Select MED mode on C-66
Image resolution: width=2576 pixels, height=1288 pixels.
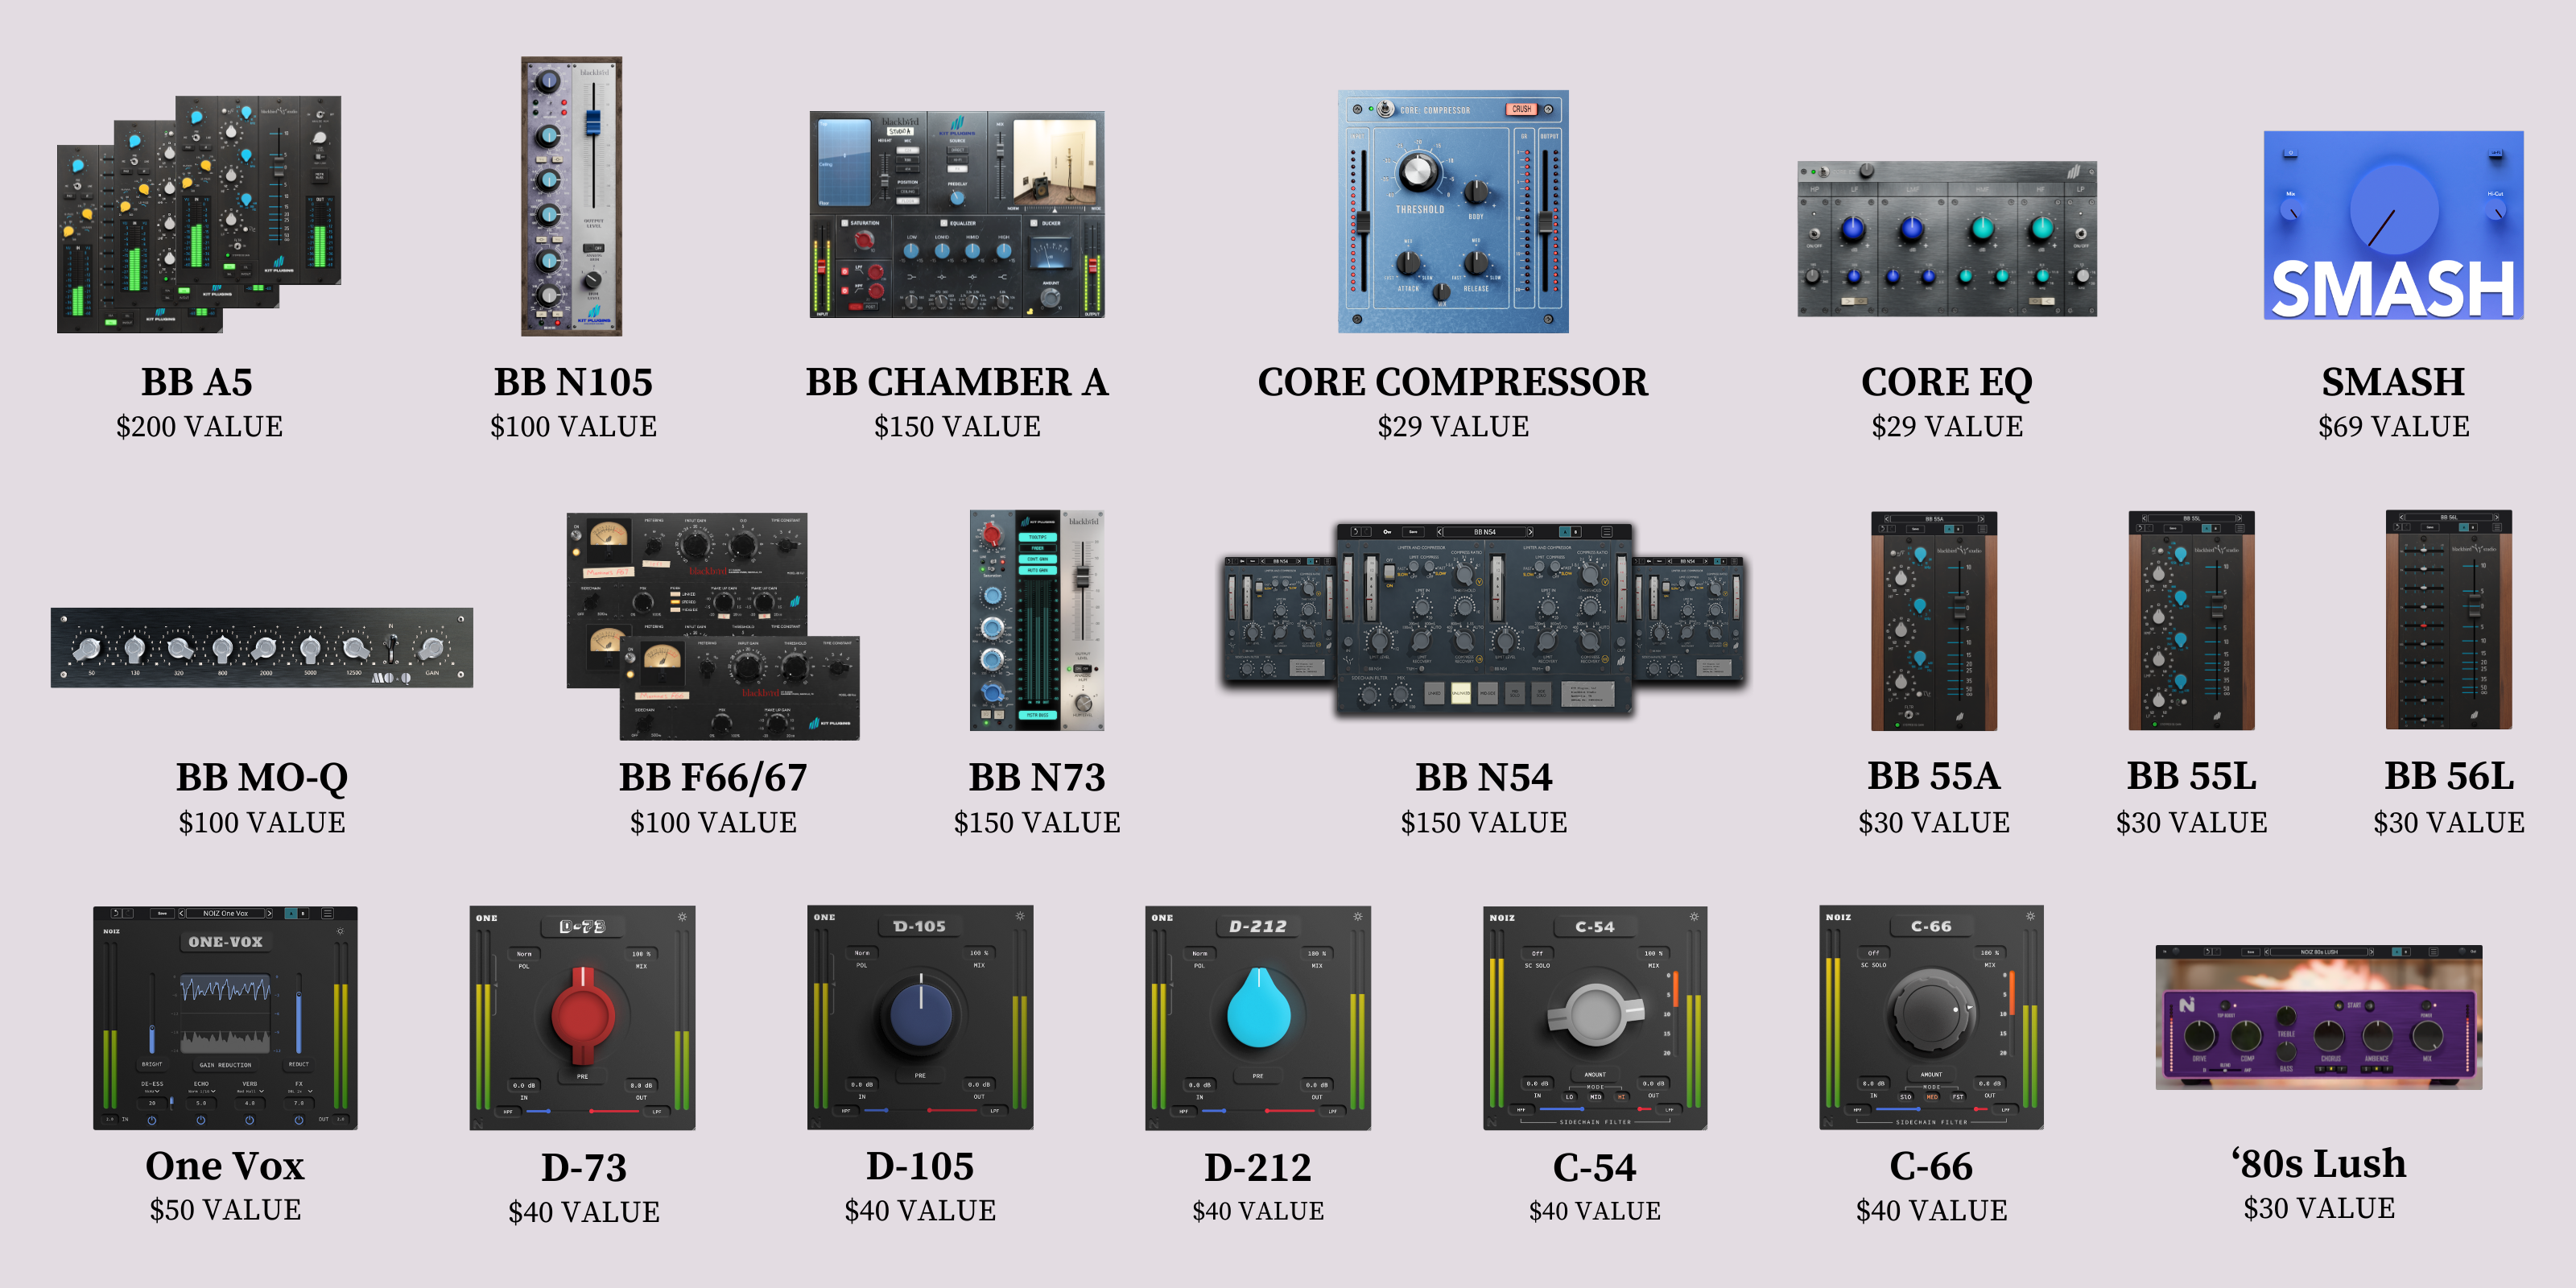click(x=1931, y=1096)
